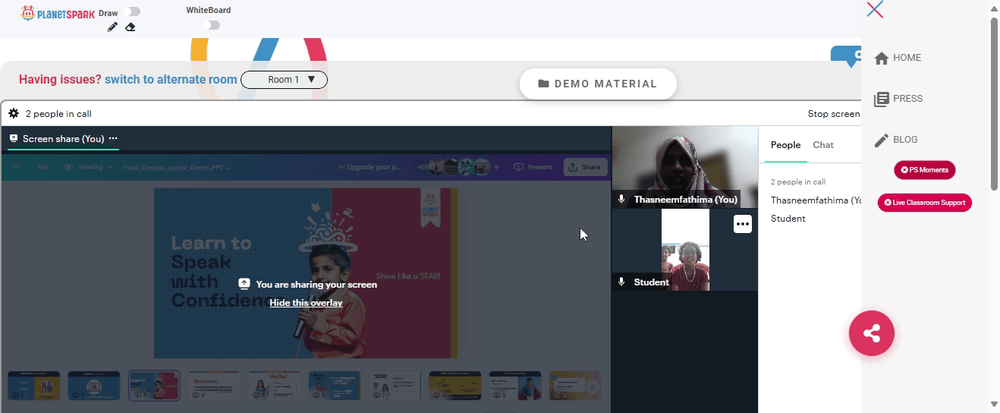
Task: Click Student microphone icon
Action: coord(621,282)
